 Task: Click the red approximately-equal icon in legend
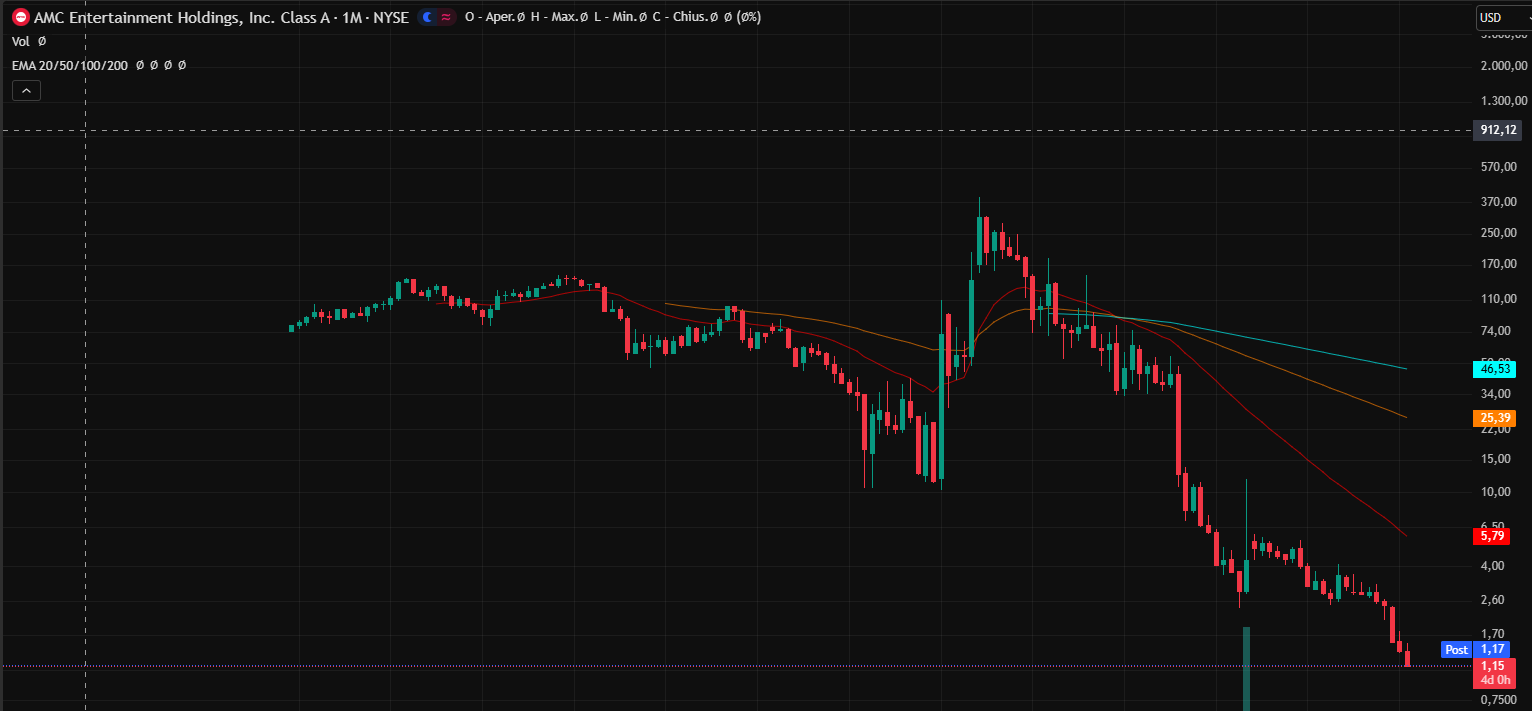point(445,17)
